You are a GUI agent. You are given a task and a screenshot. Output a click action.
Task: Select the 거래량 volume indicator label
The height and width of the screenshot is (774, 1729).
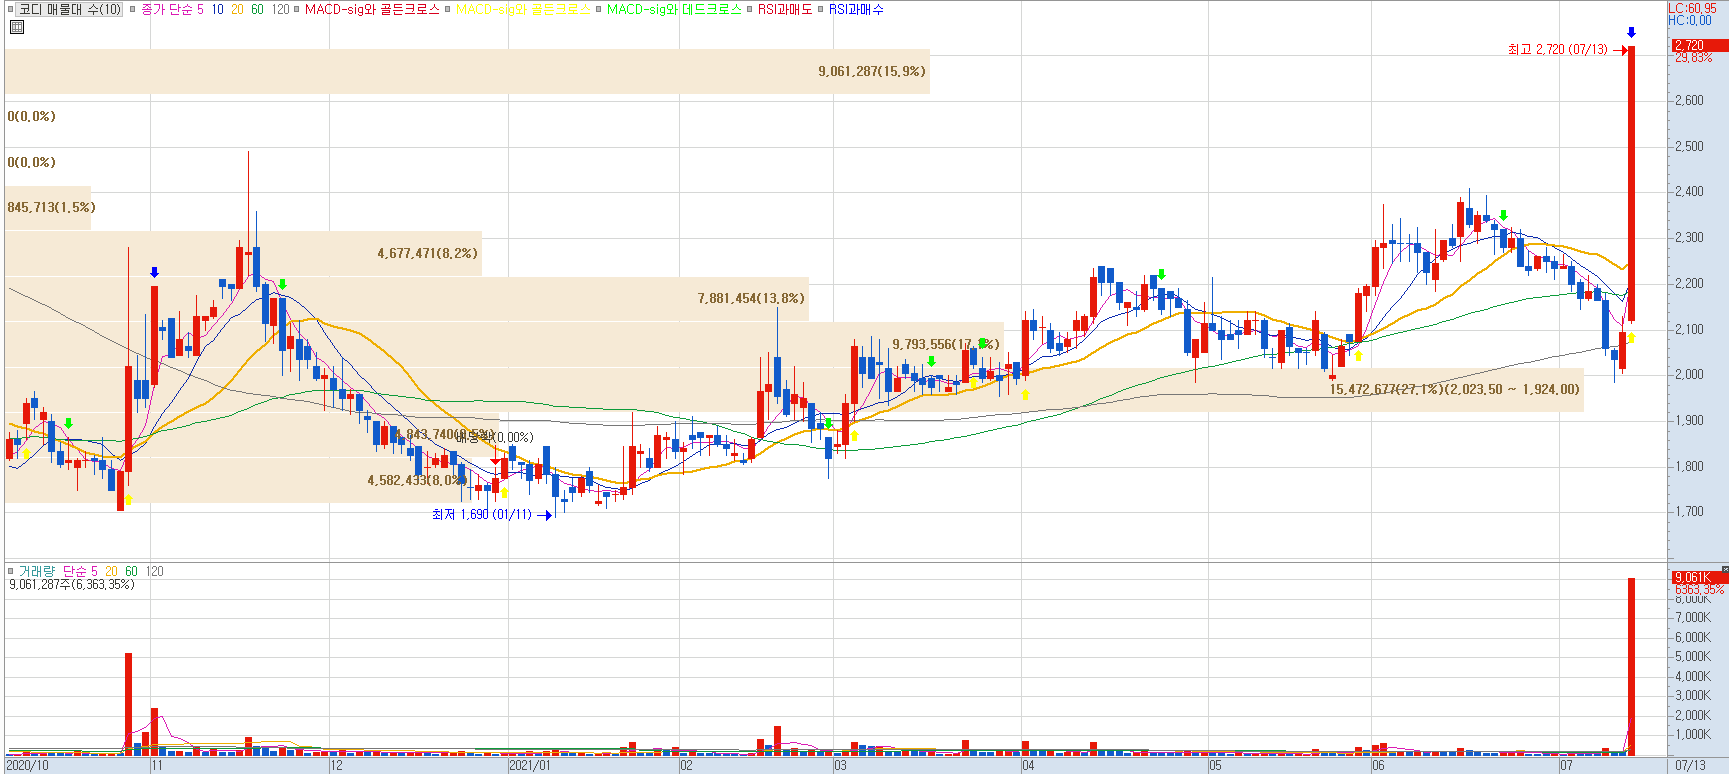click(37, 572)
